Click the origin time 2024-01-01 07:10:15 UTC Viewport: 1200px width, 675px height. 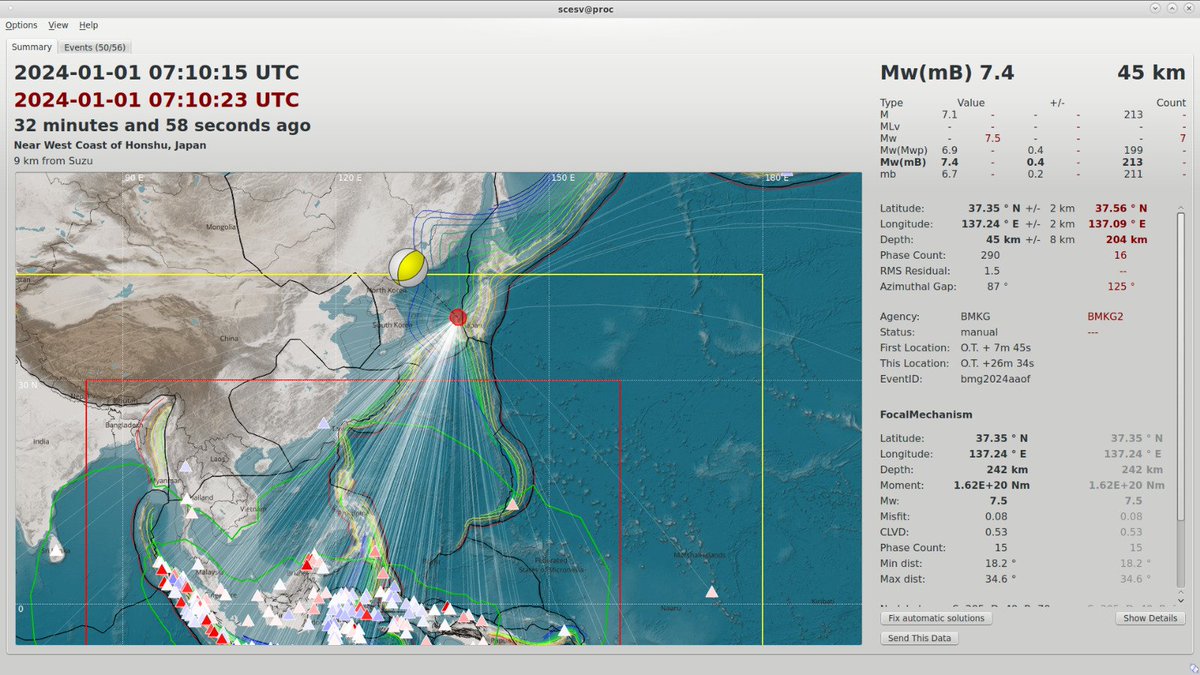point(156,73)
